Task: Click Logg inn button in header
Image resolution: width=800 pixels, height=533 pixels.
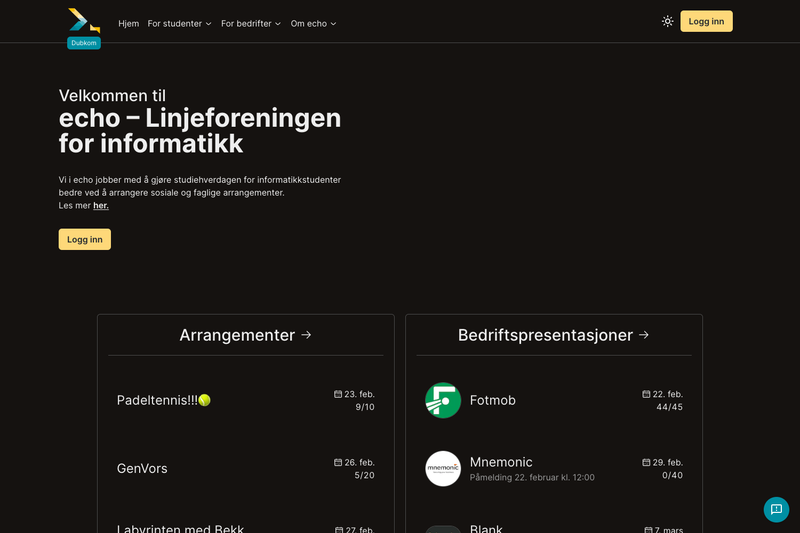Action: (x=706, y=21)
